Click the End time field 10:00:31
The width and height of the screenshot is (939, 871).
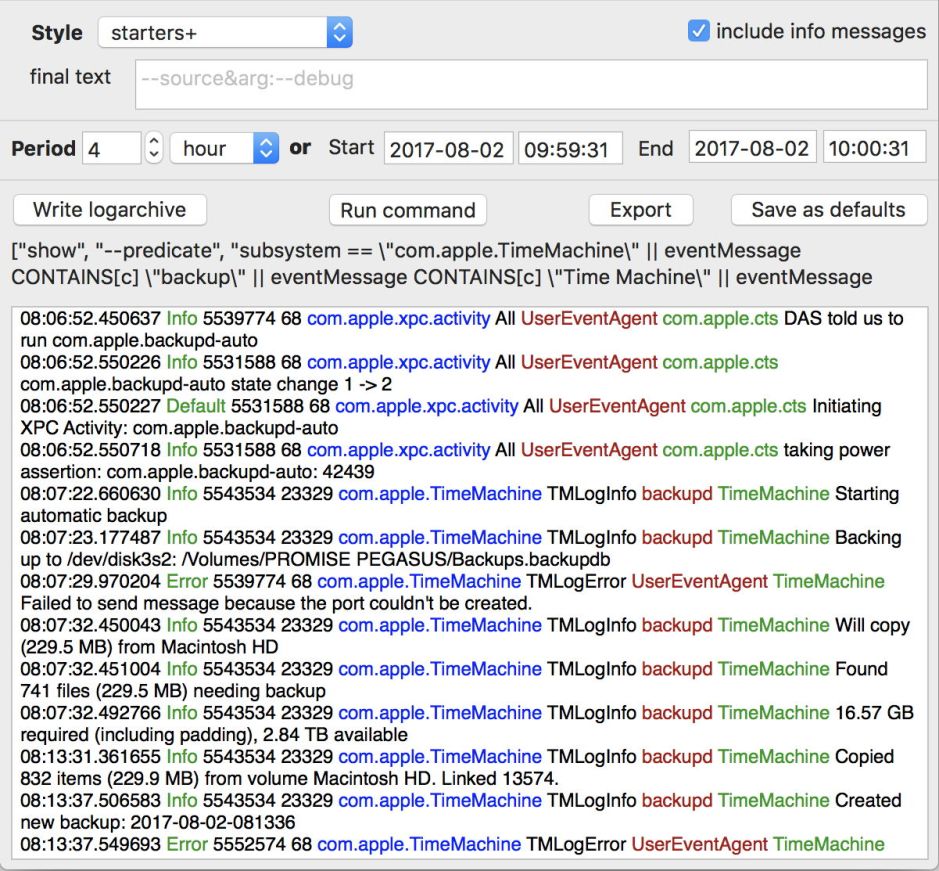click(x=874, y=149)
